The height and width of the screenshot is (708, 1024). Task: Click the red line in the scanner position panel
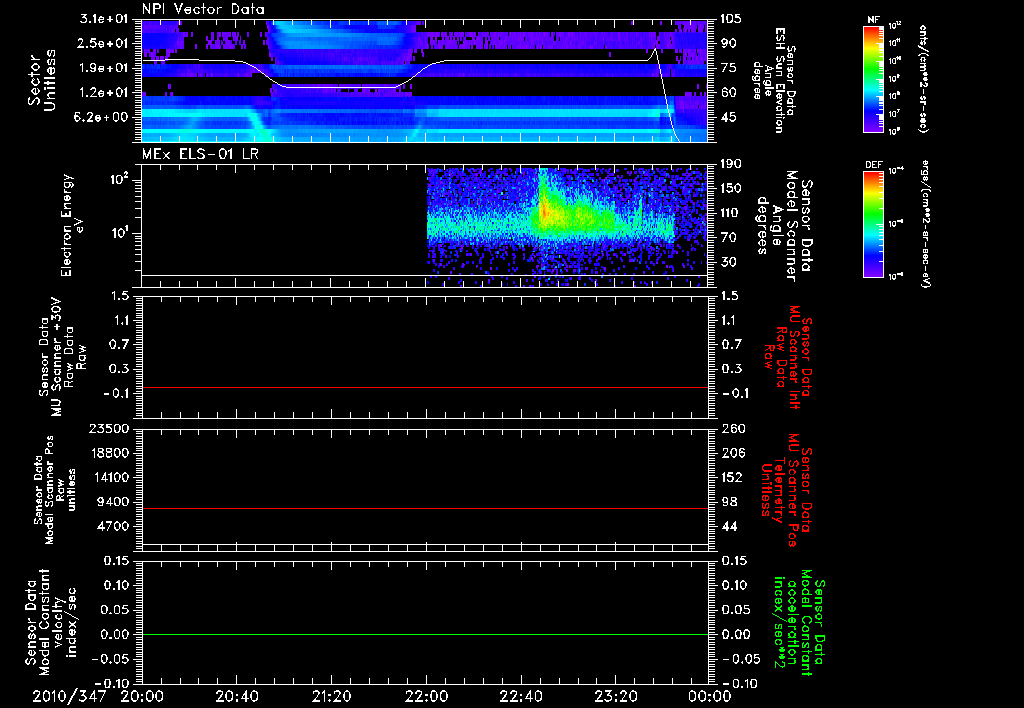tap(425, 508)
